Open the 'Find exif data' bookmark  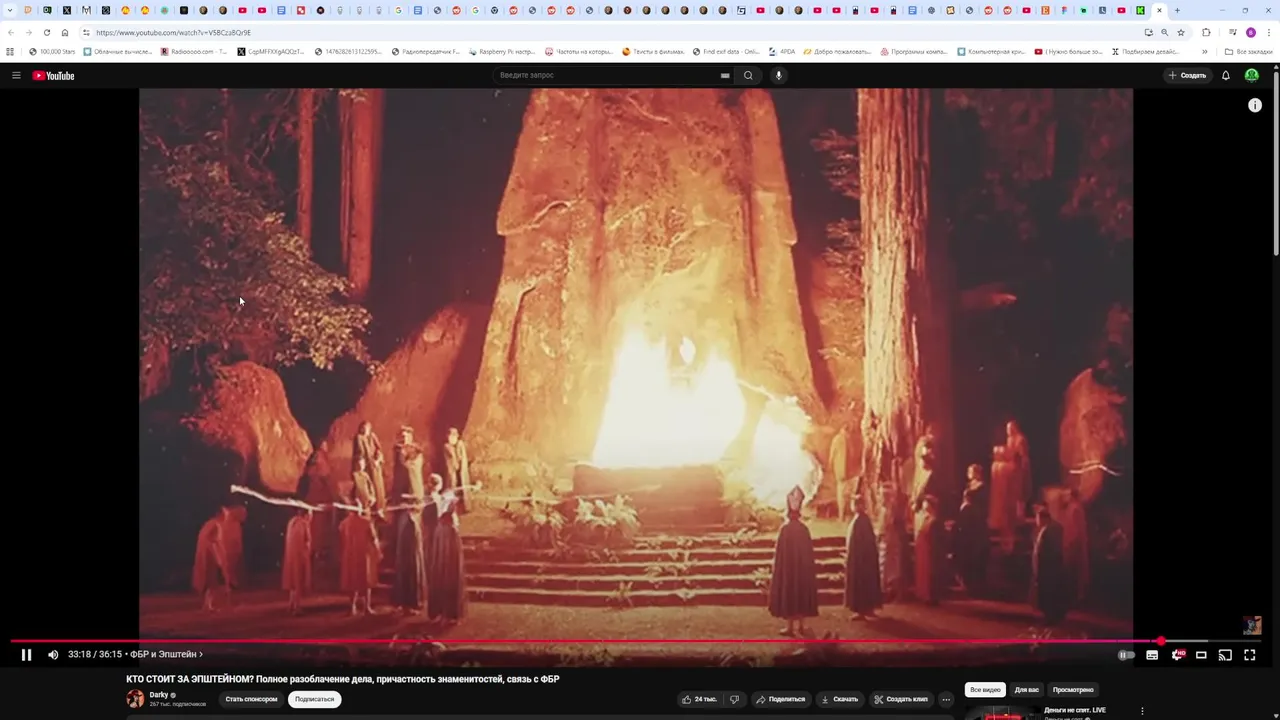pyautogui.click(x=726, y=51)
